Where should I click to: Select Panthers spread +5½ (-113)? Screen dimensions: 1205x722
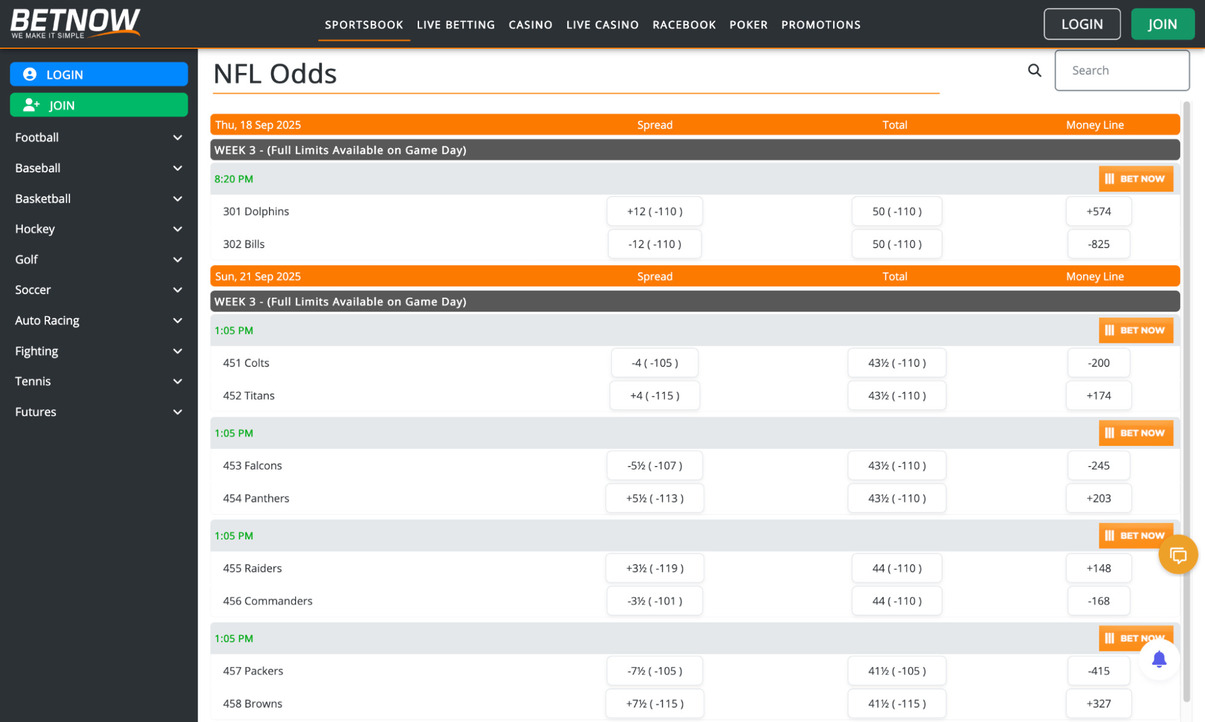tap(655, 499)
